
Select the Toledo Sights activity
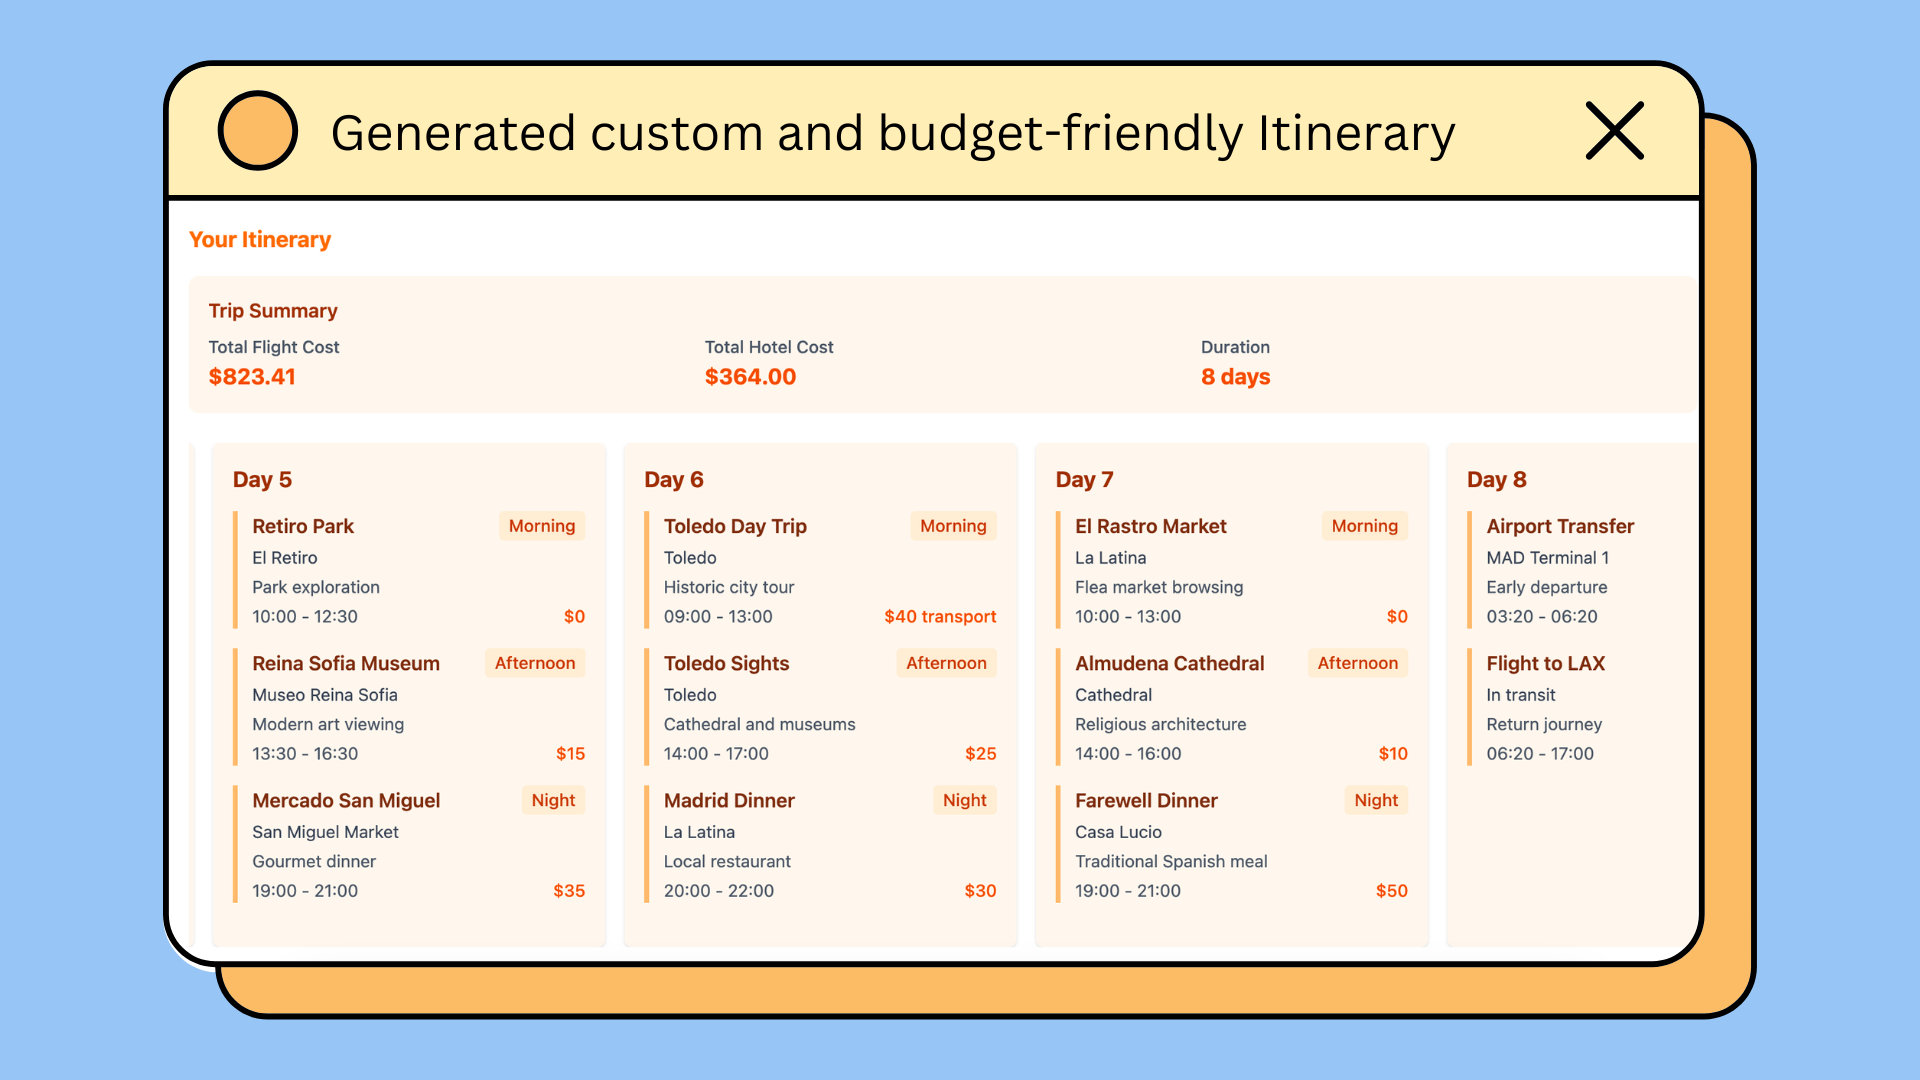click(726, 663)
